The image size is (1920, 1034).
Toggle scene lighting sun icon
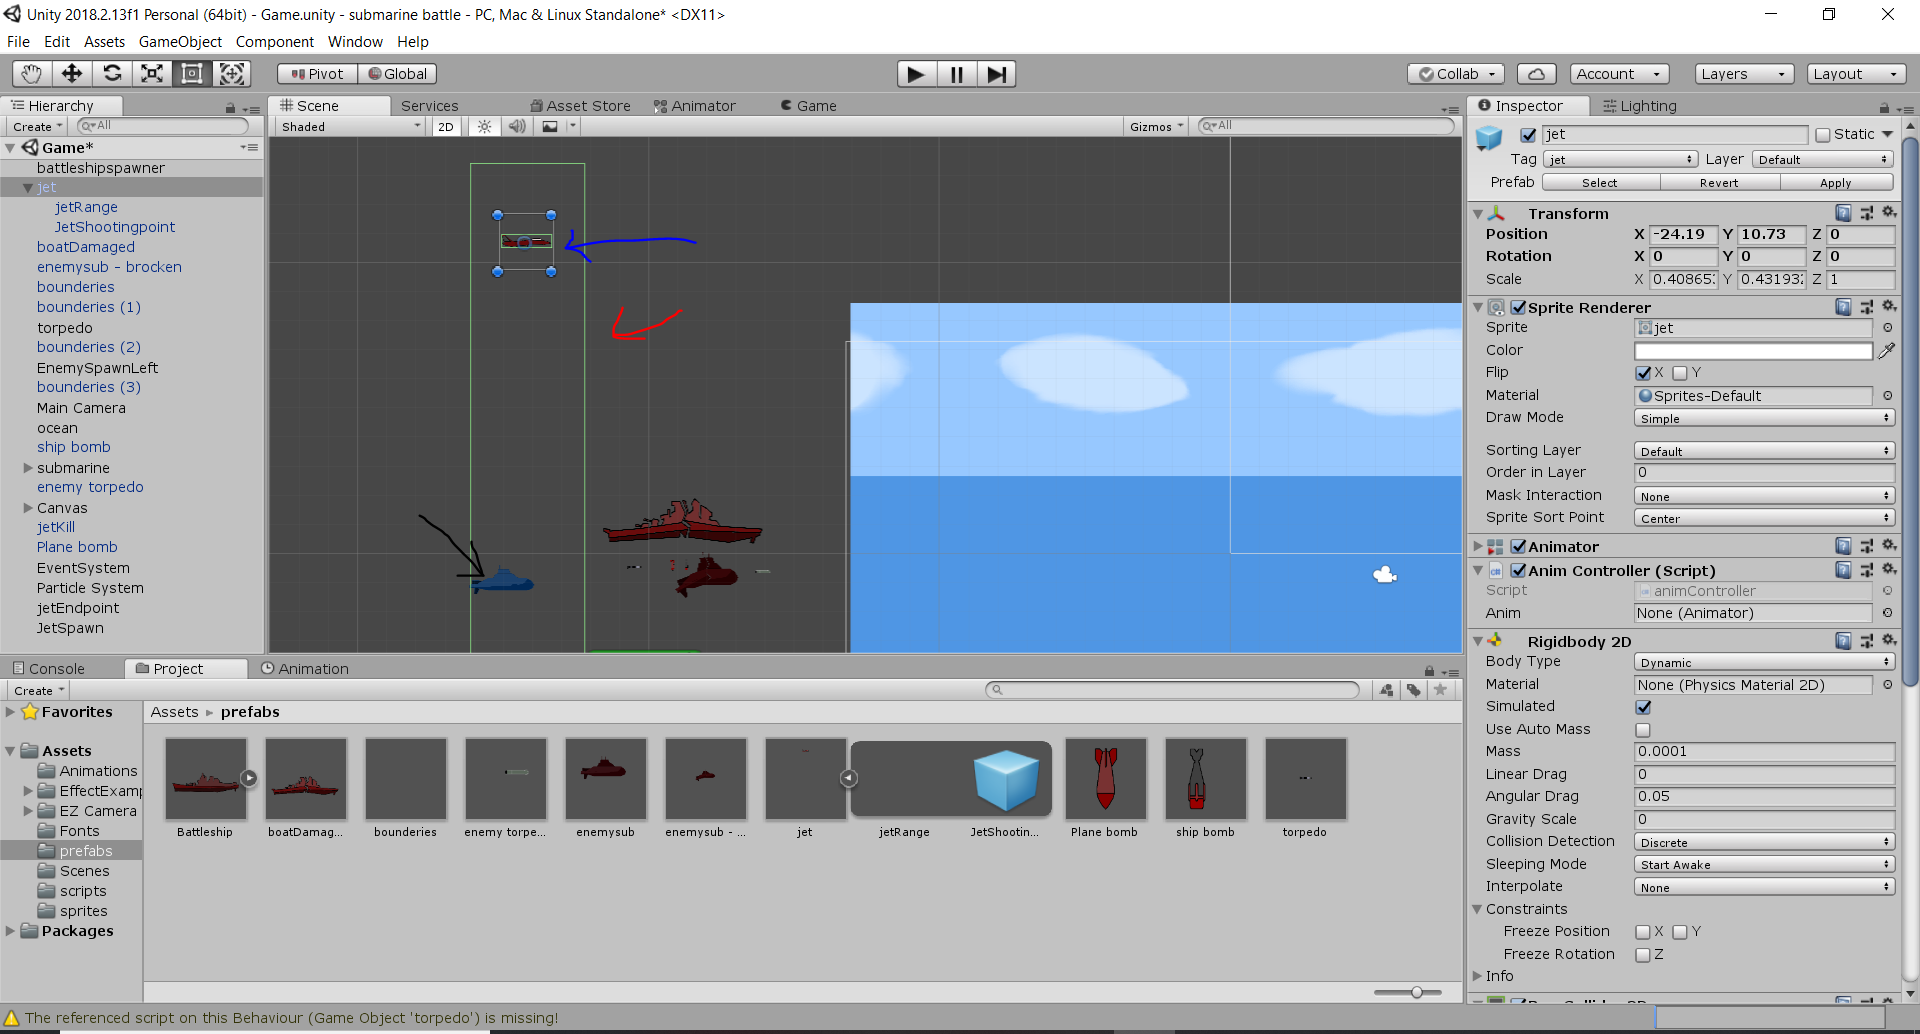point(485,126)
